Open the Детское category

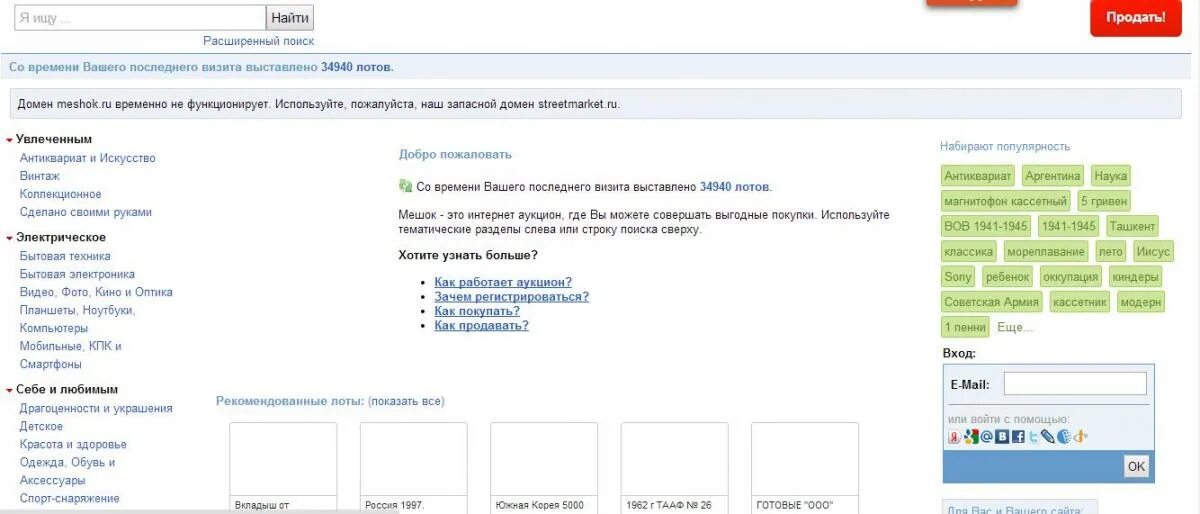[41, 426]
